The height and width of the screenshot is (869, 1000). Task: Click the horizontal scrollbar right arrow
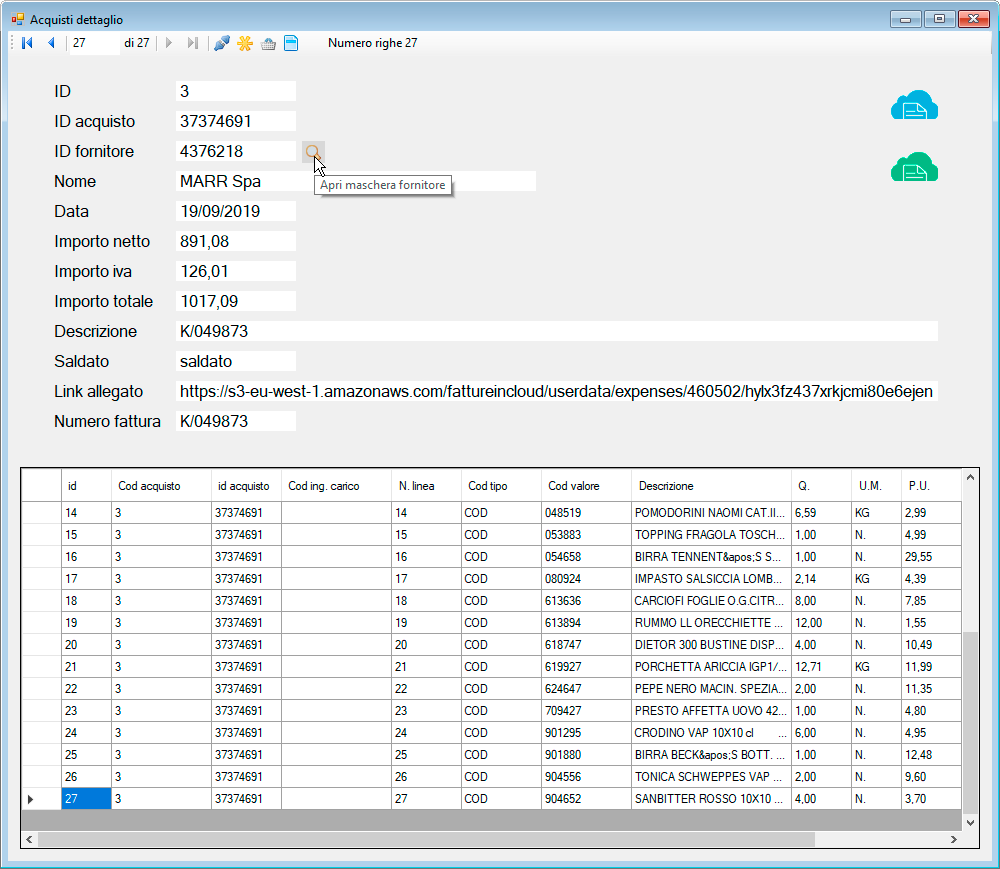953,840
